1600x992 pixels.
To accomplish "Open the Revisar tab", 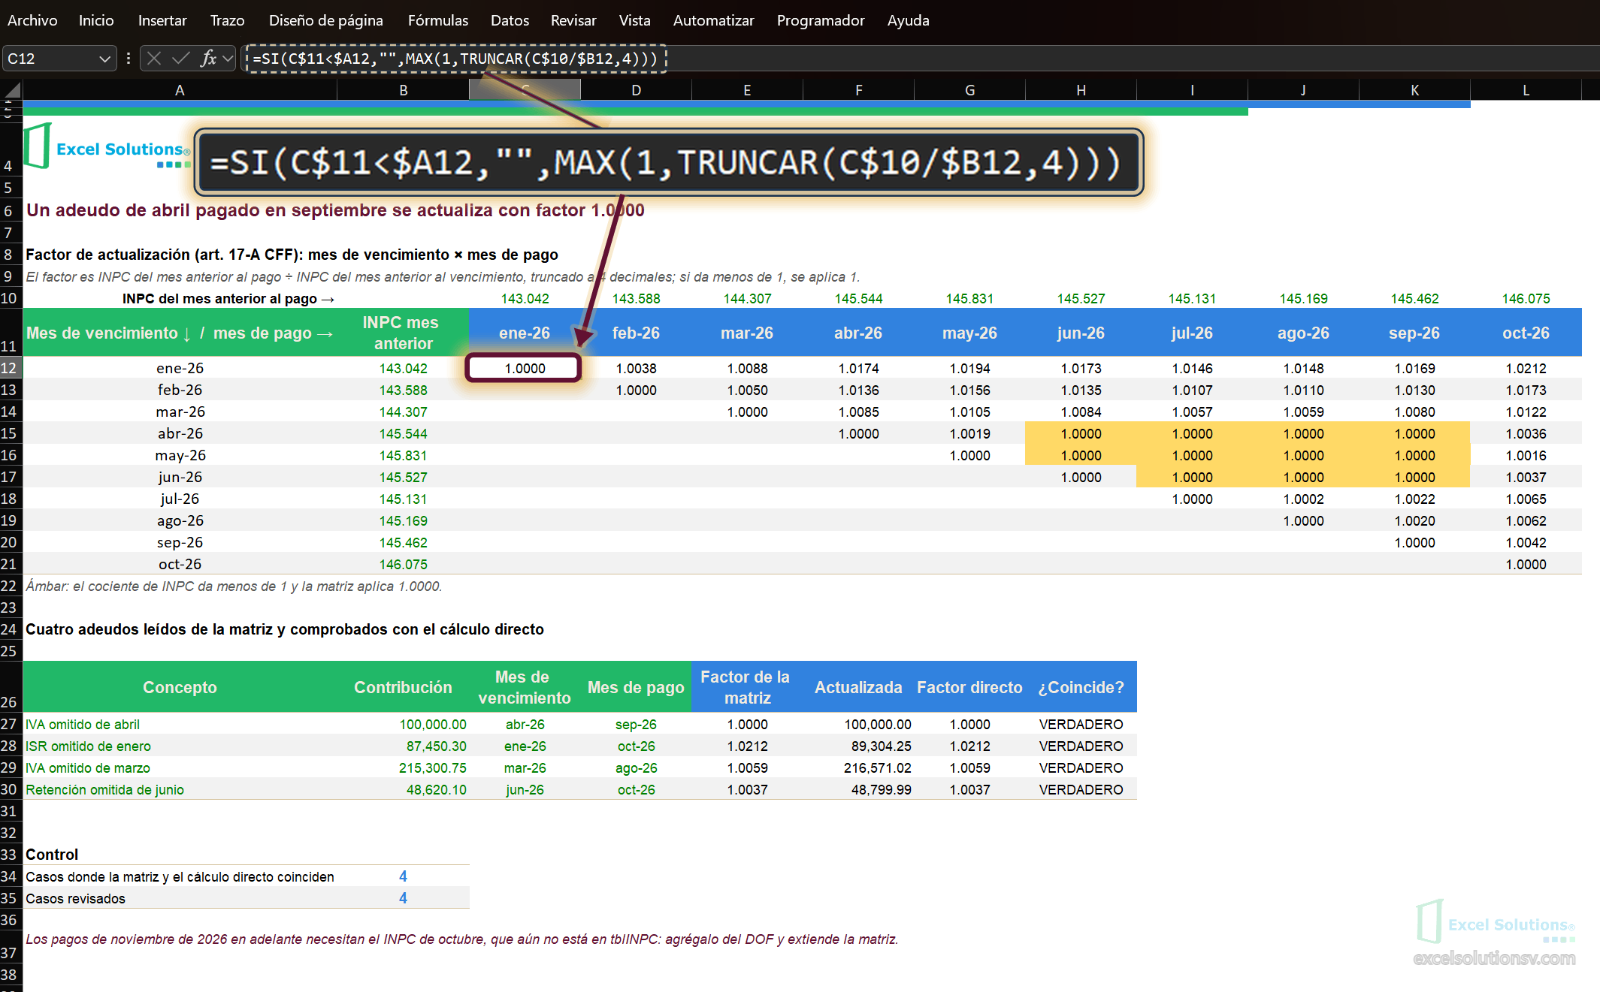I will [573, 20].
